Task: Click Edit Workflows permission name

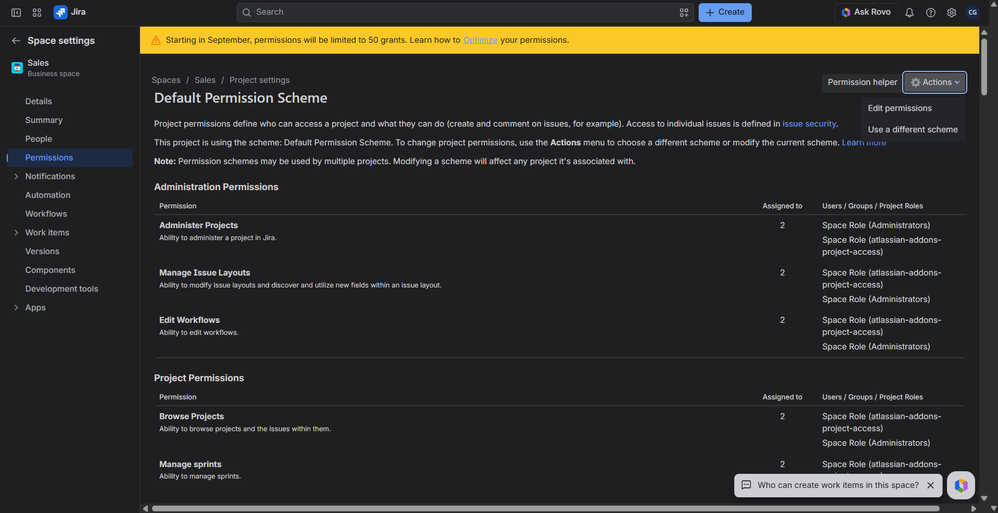Action: pyautogui.click(x=189, y=320)
